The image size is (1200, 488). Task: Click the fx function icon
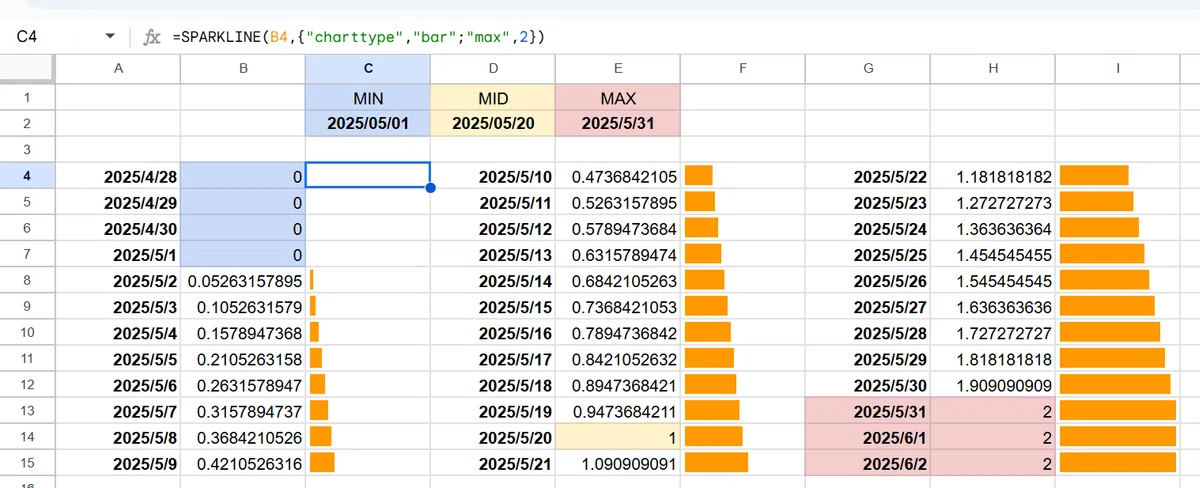(152, 37)
